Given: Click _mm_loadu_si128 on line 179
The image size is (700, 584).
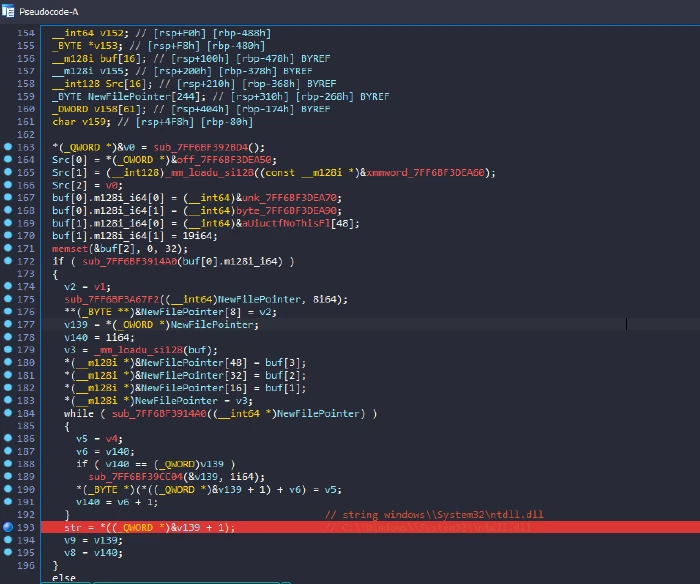Looking at the screenshot, I should (138, 350).
